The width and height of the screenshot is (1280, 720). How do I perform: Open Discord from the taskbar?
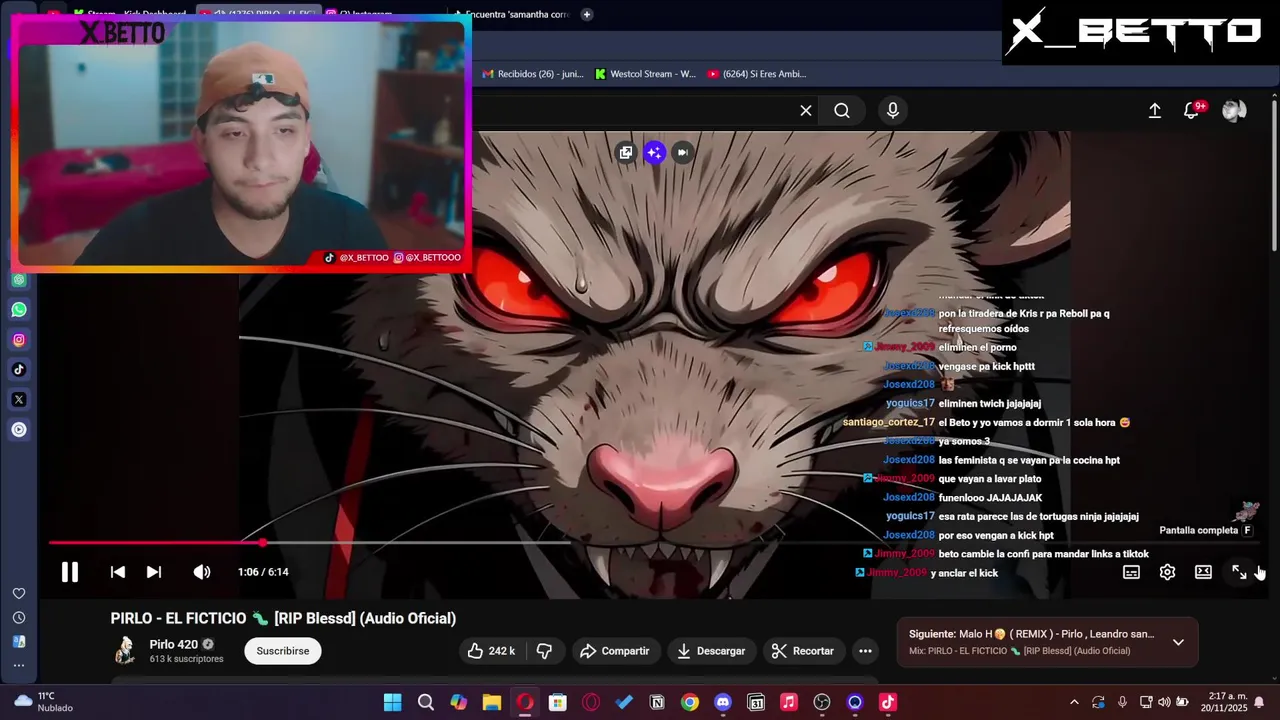(723, 702)
